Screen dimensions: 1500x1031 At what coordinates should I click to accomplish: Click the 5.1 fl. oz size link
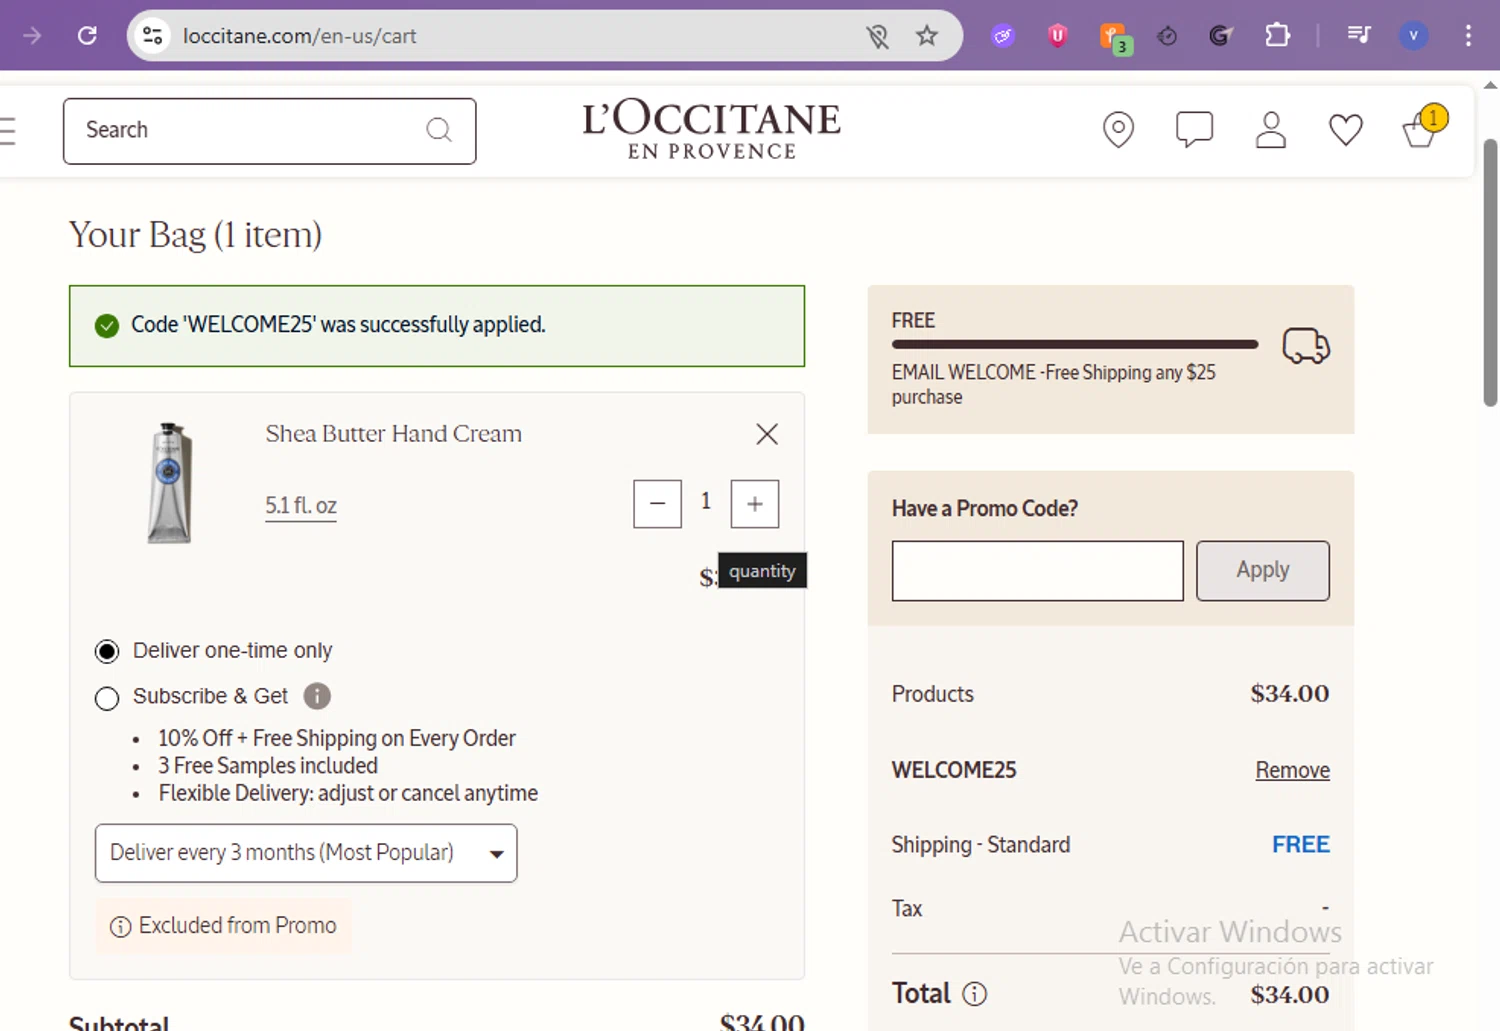301,506
